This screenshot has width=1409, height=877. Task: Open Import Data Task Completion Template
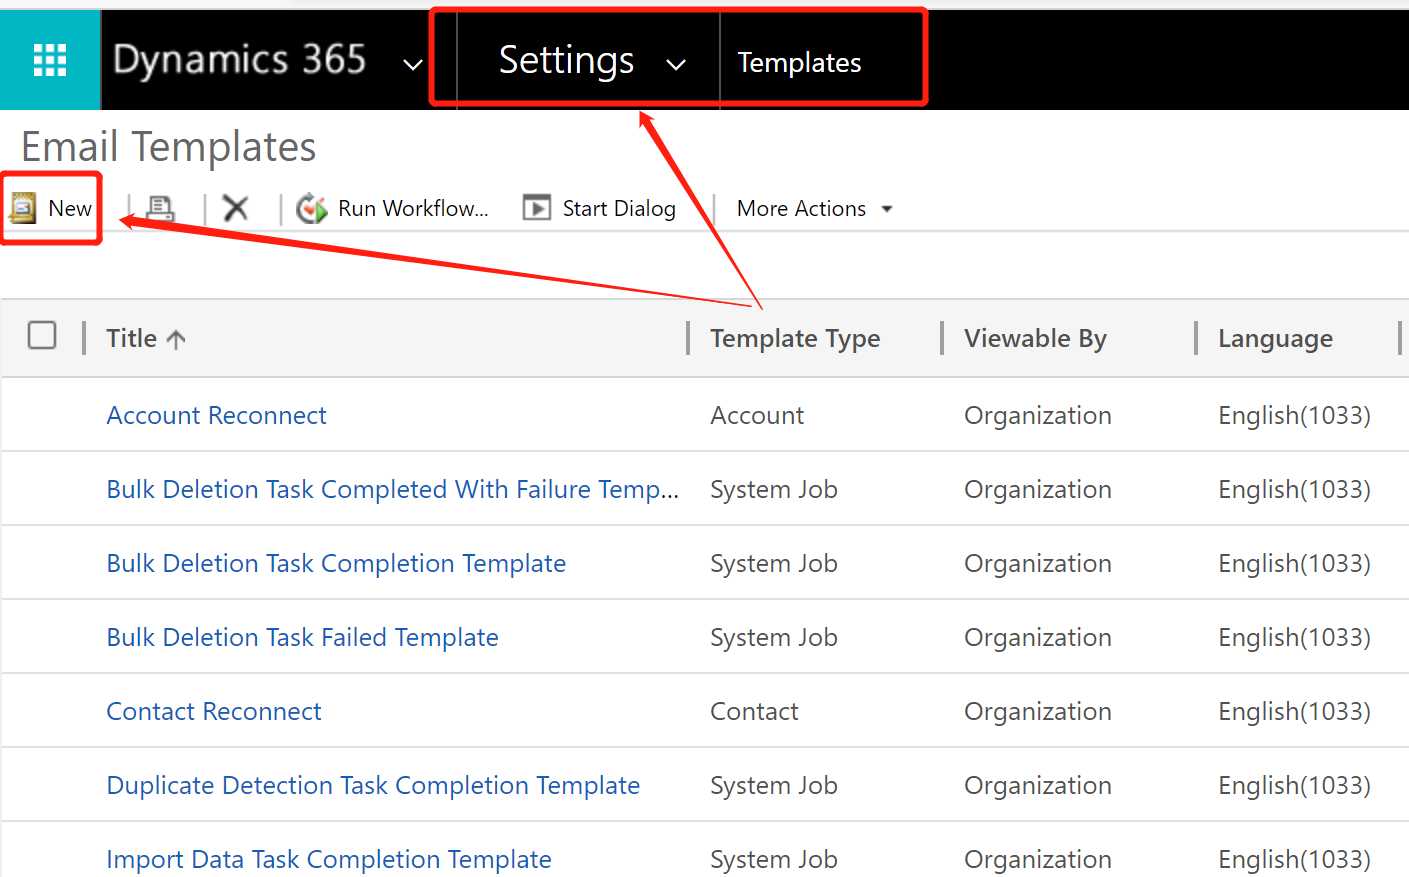click(329, 859)
